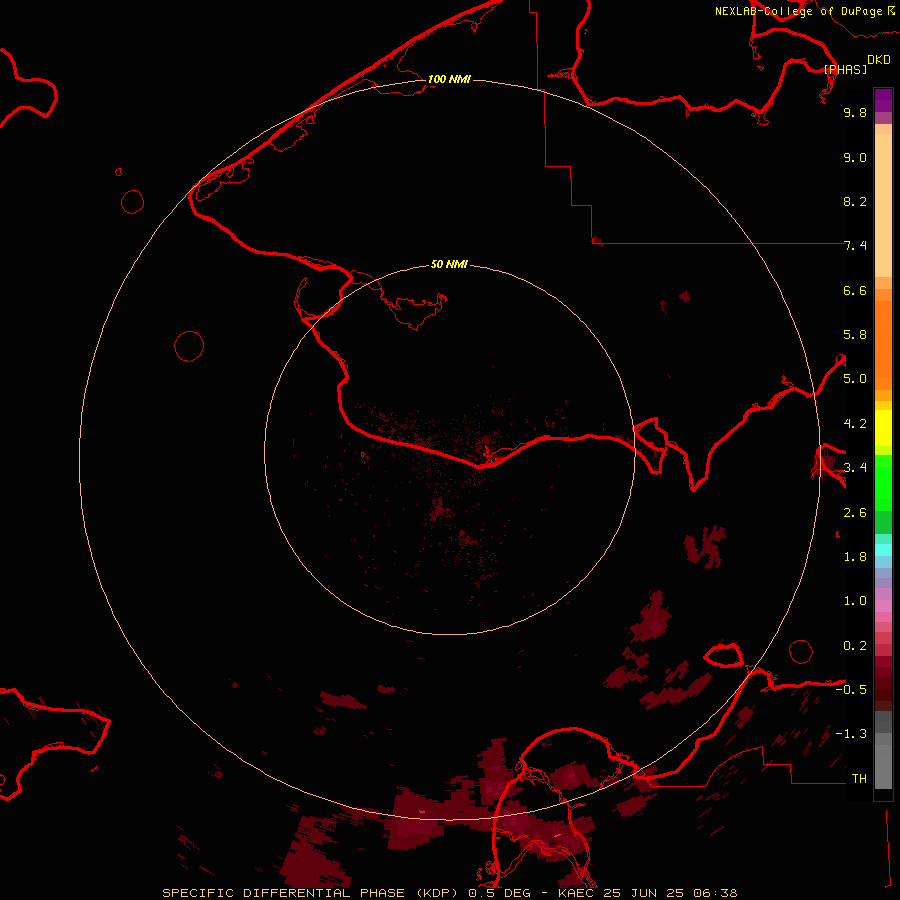900x900 pixels.
Task: Click the SPECIFIC DIFFERENTIAL PHASE (KDP) caption text
Action: point(311,893)
